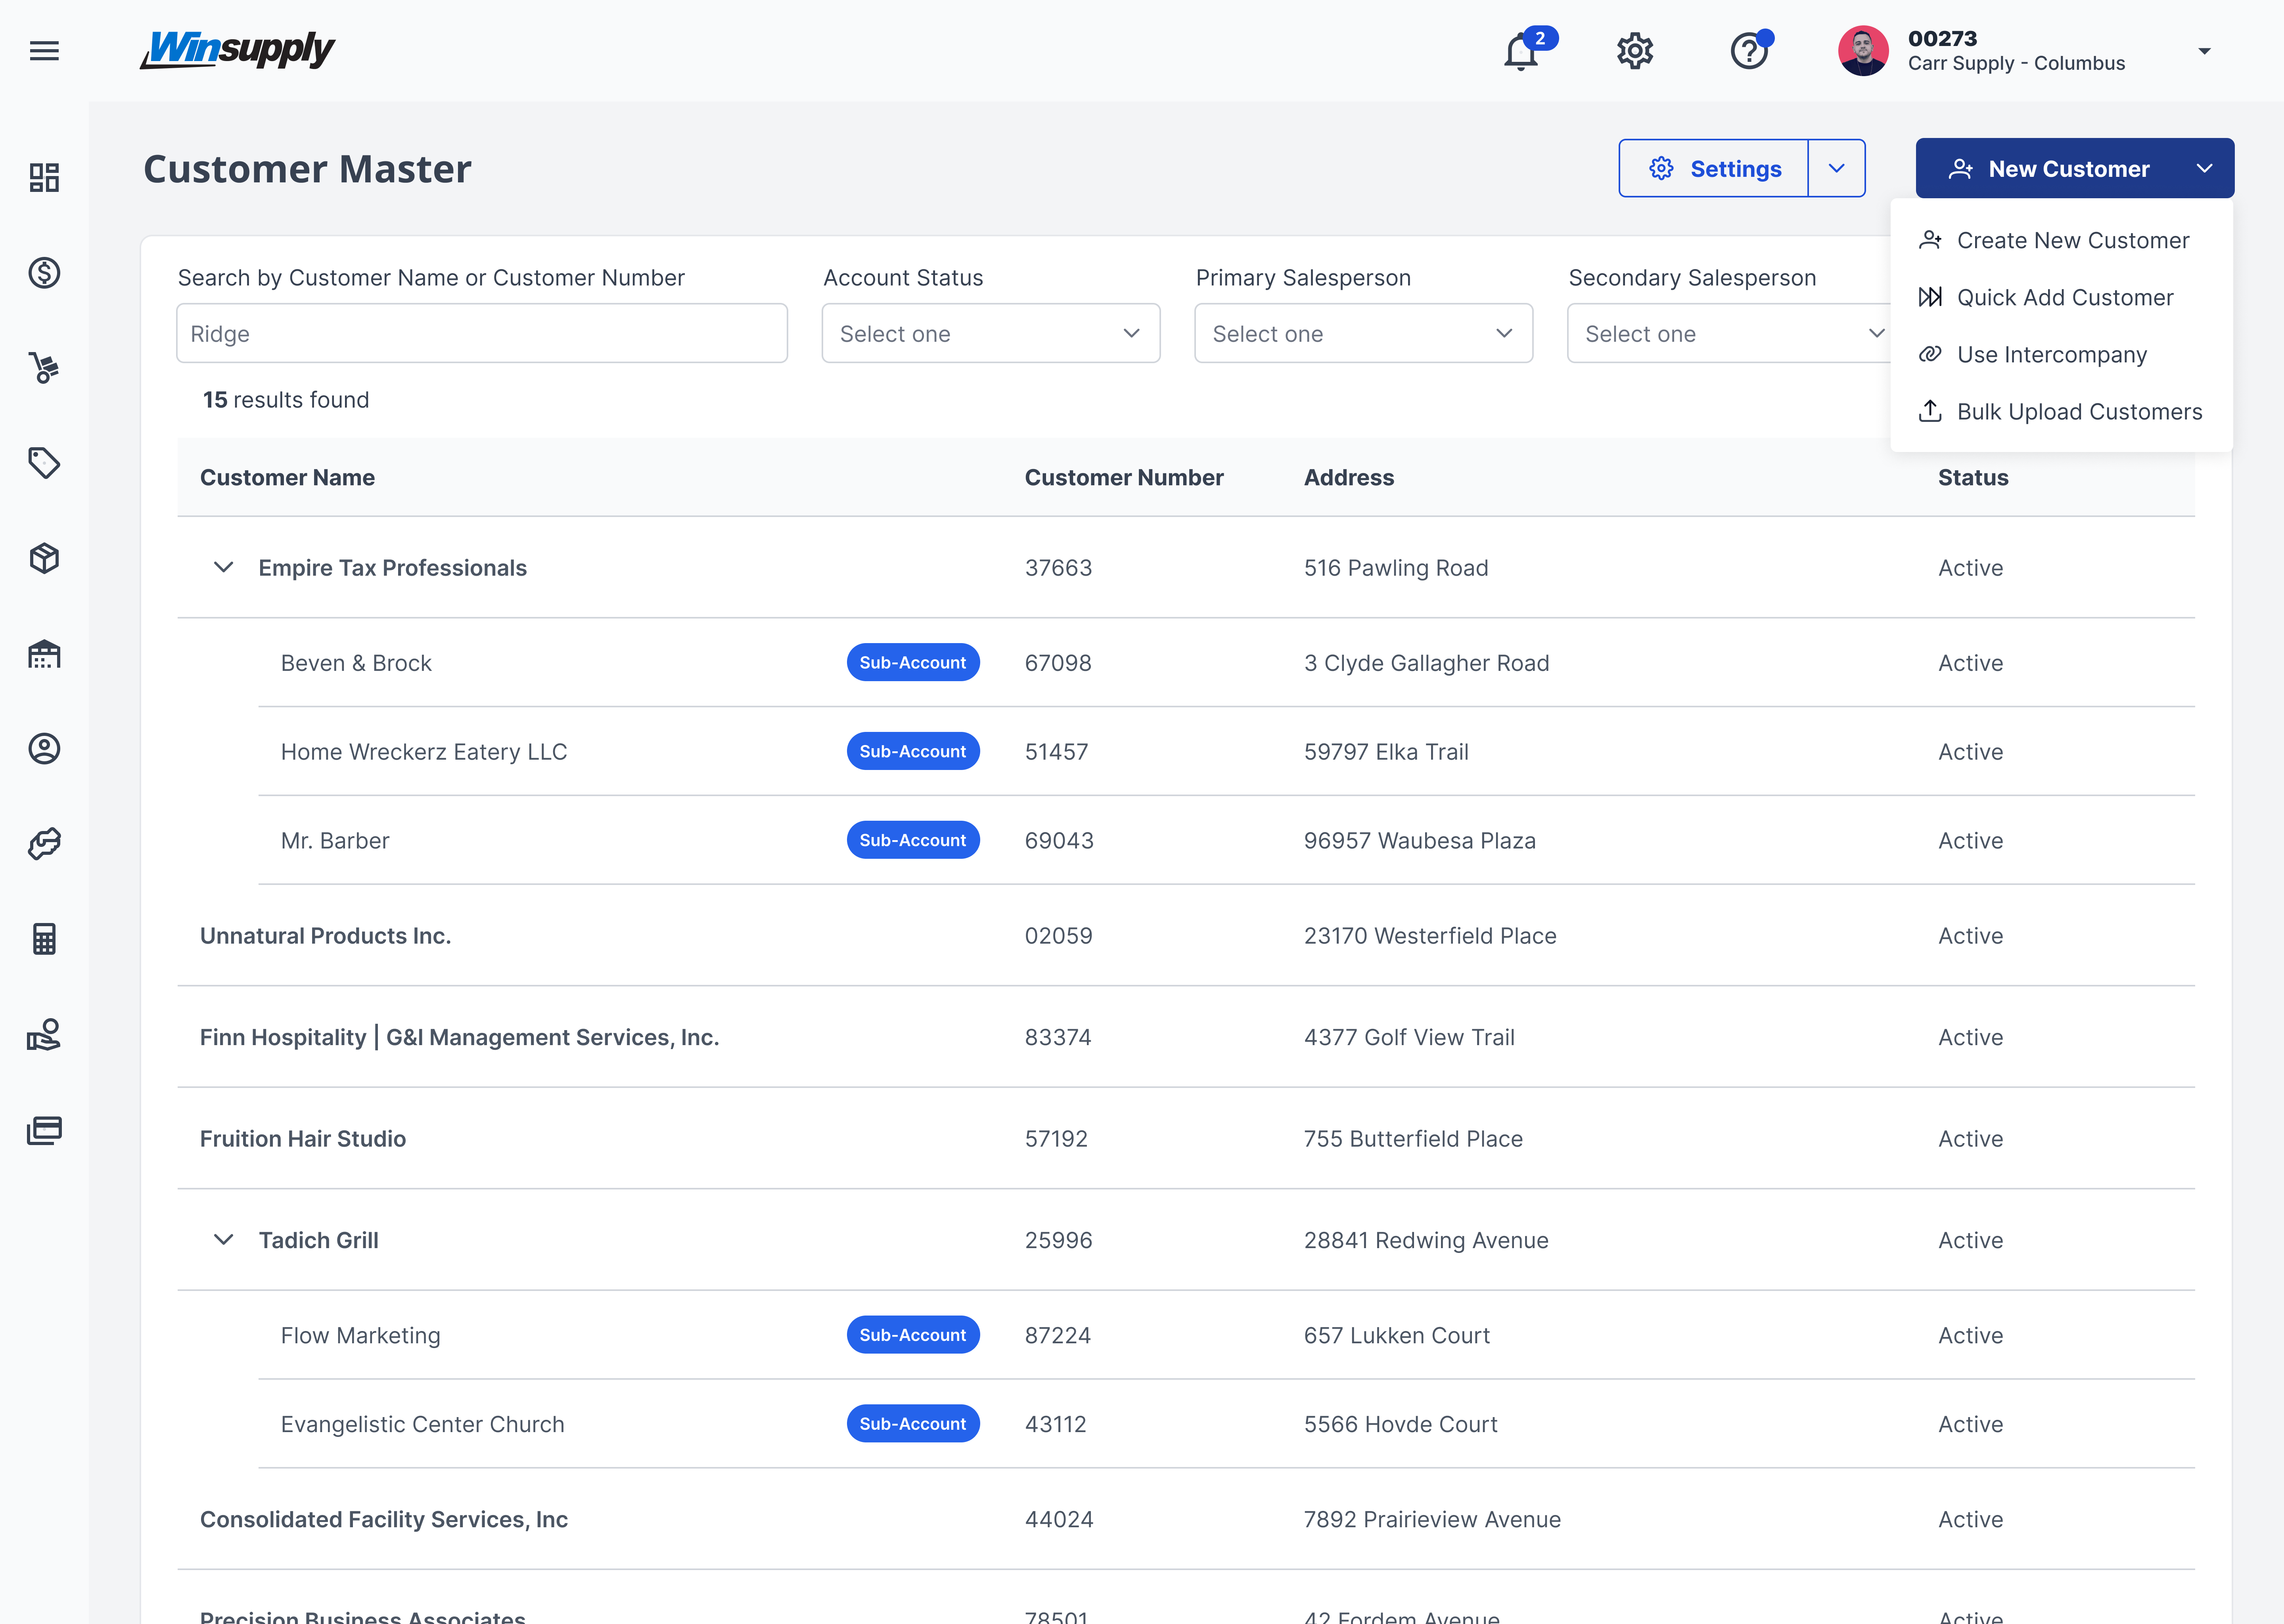This screenshot has width=2284, height=1624.
Task: Open the user profile sidebar icon
Action: (44, 749)
